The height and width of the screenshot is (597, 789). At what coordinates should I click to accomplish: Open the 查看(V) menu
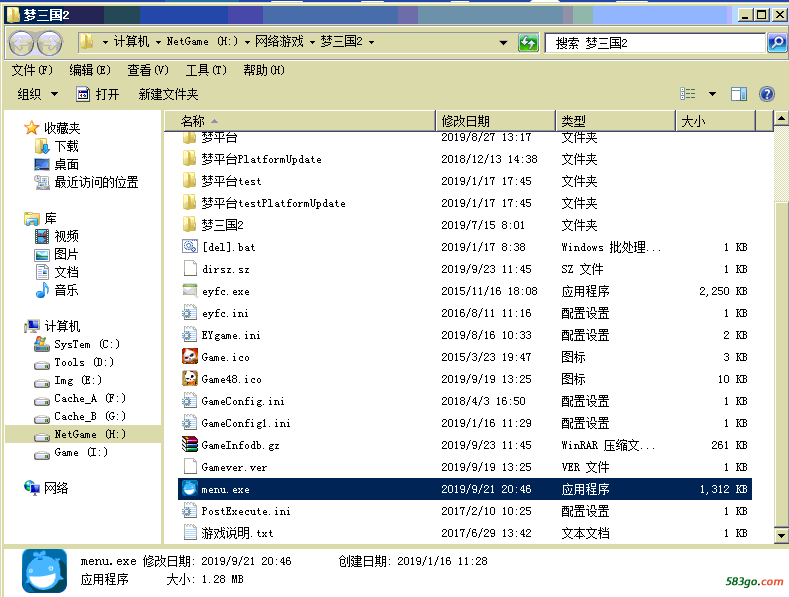(x=148, y=70)
